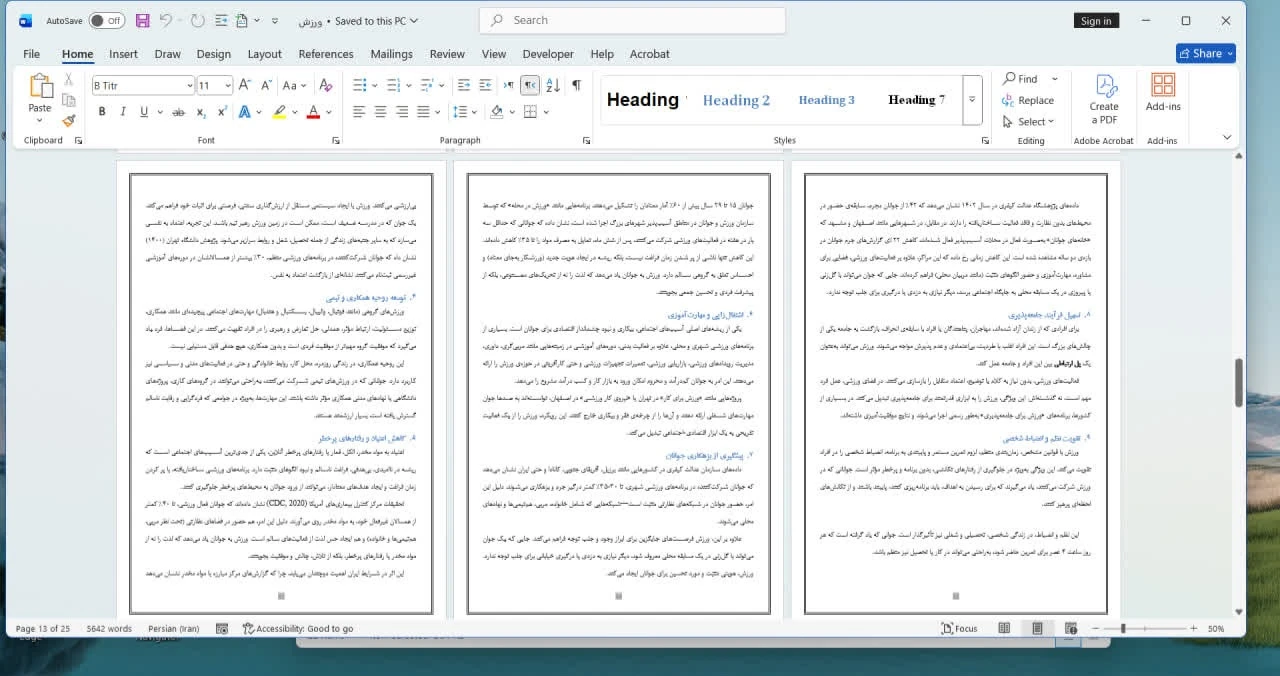
Task: Open the References tab
Action: click(325, 54)
